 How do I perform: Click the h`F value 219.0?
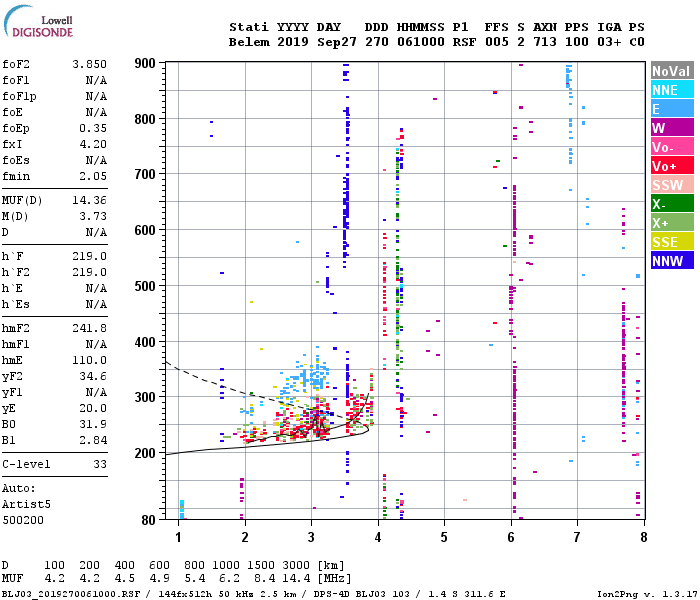coord(89,257)
